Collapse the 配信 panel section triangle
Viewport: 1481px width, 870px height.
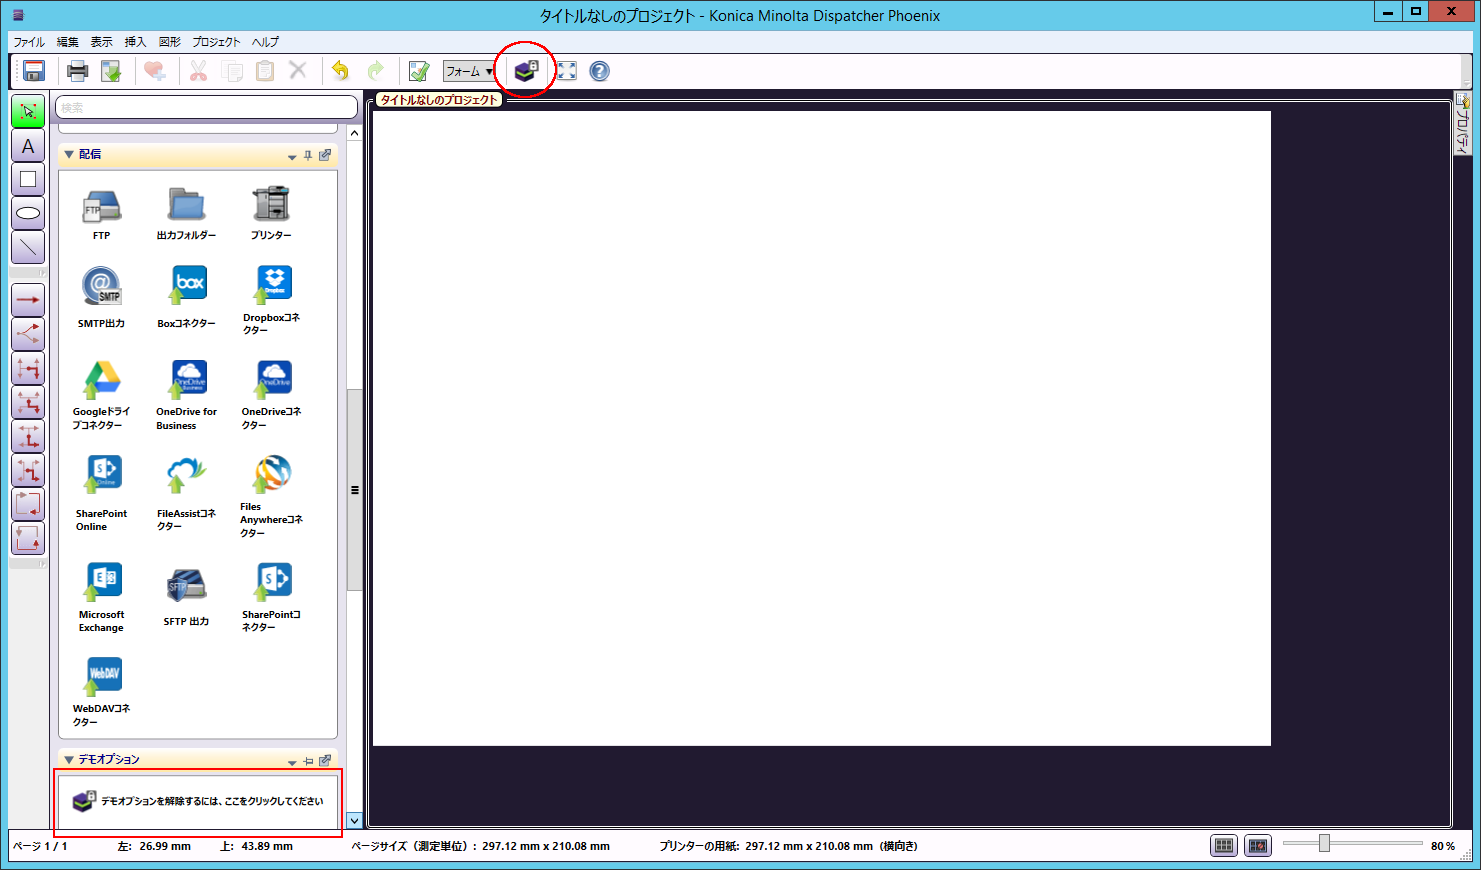click(69, 154)
